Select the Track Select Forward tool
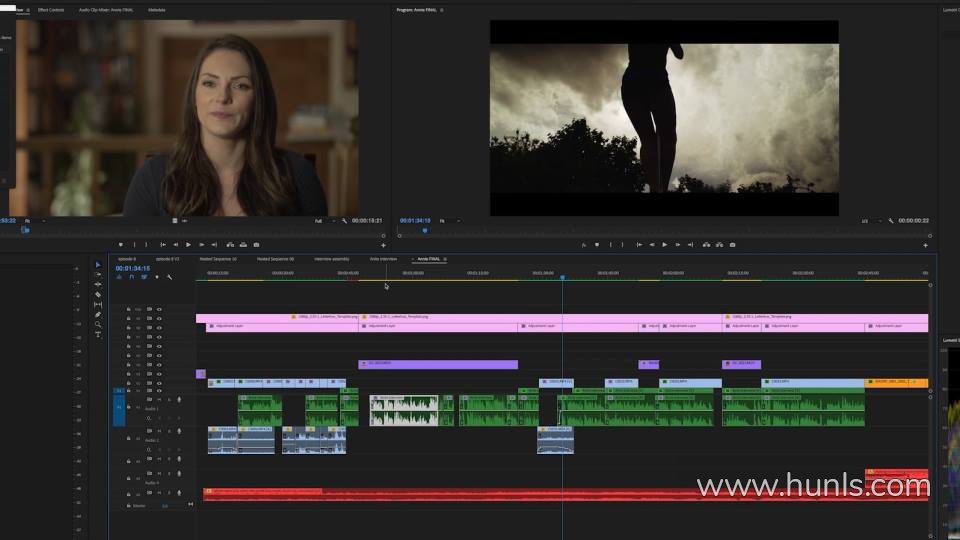 coord(98,275)
